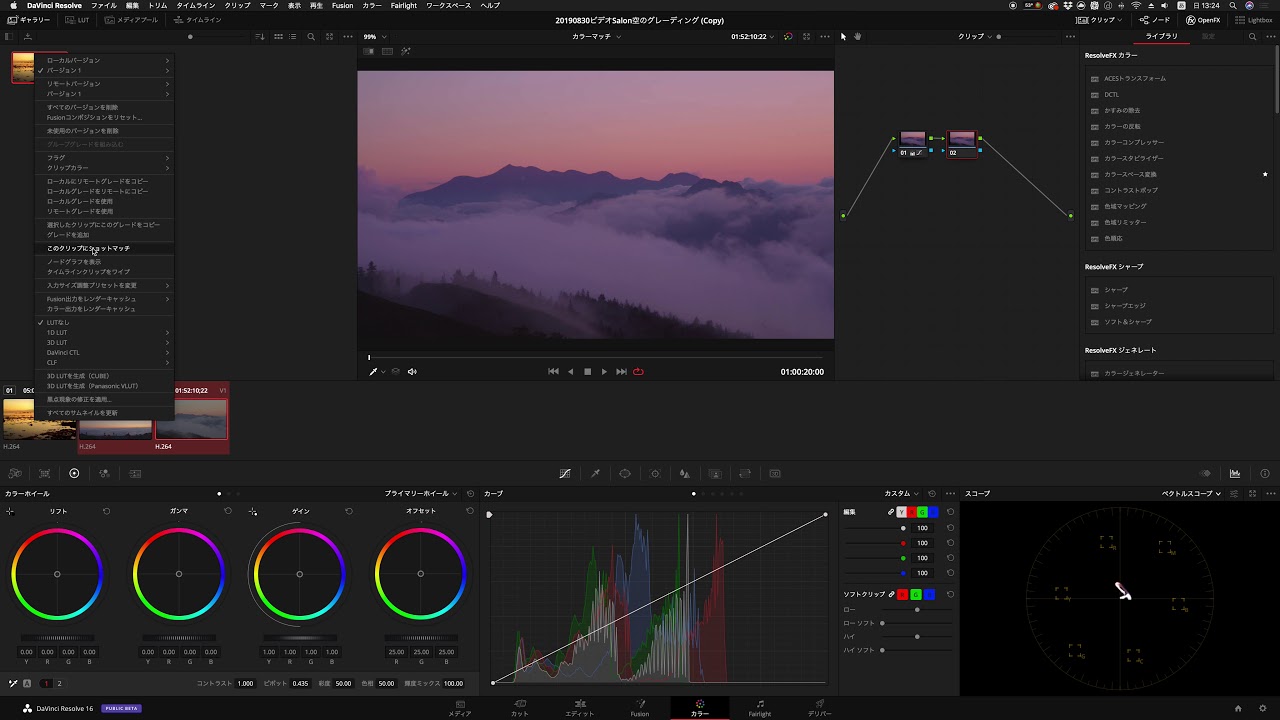Viewport: 1280px width, 720px height.
Task: Reset the Offset color wheel
Action: click(x=469, y=511)
